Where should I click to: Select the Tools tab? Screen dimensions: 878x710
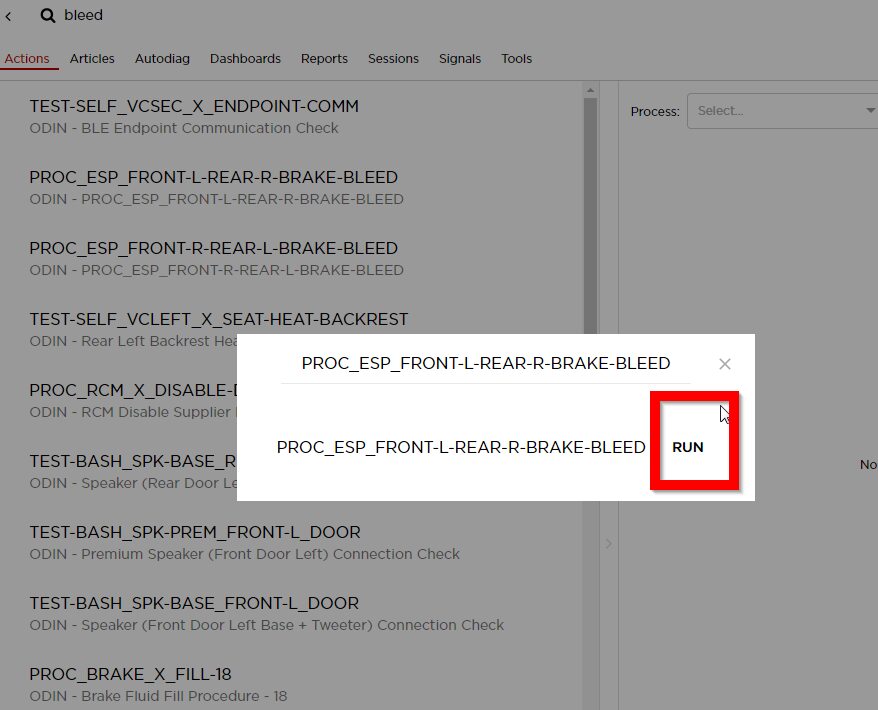[x=516, y=59]
